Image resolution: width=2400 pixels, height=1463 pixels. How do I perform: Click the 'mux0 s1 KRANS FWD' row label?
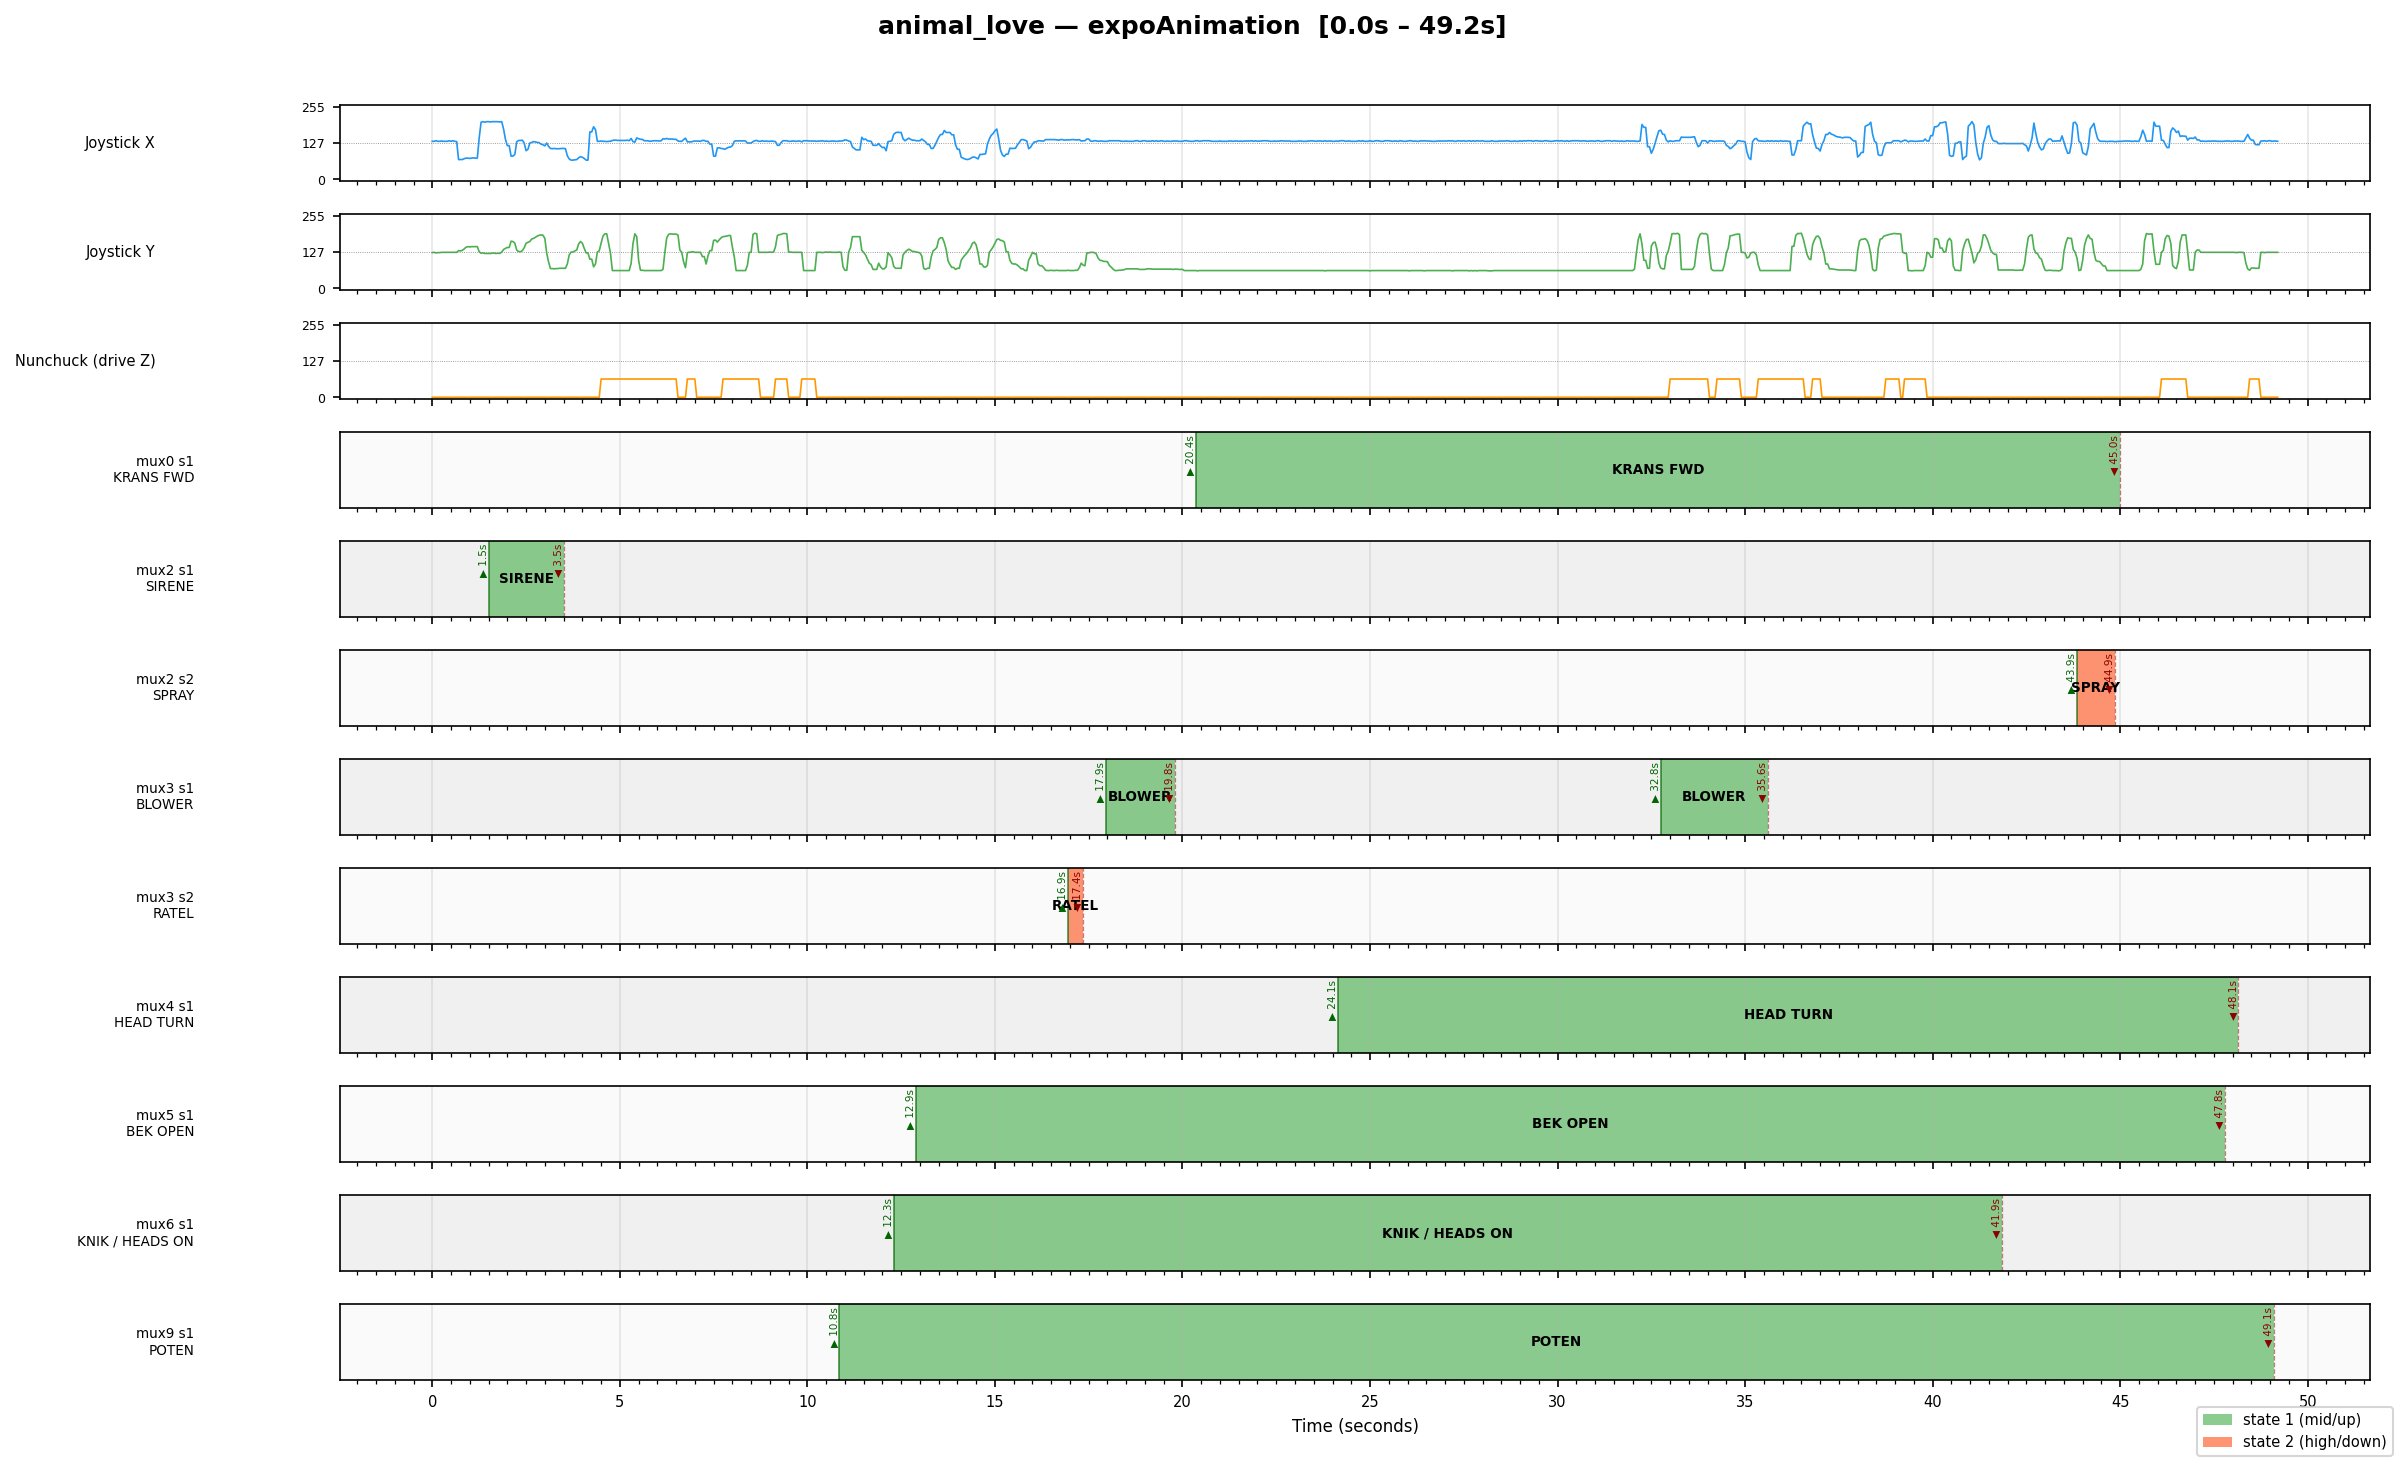click(x=153, y=470)
